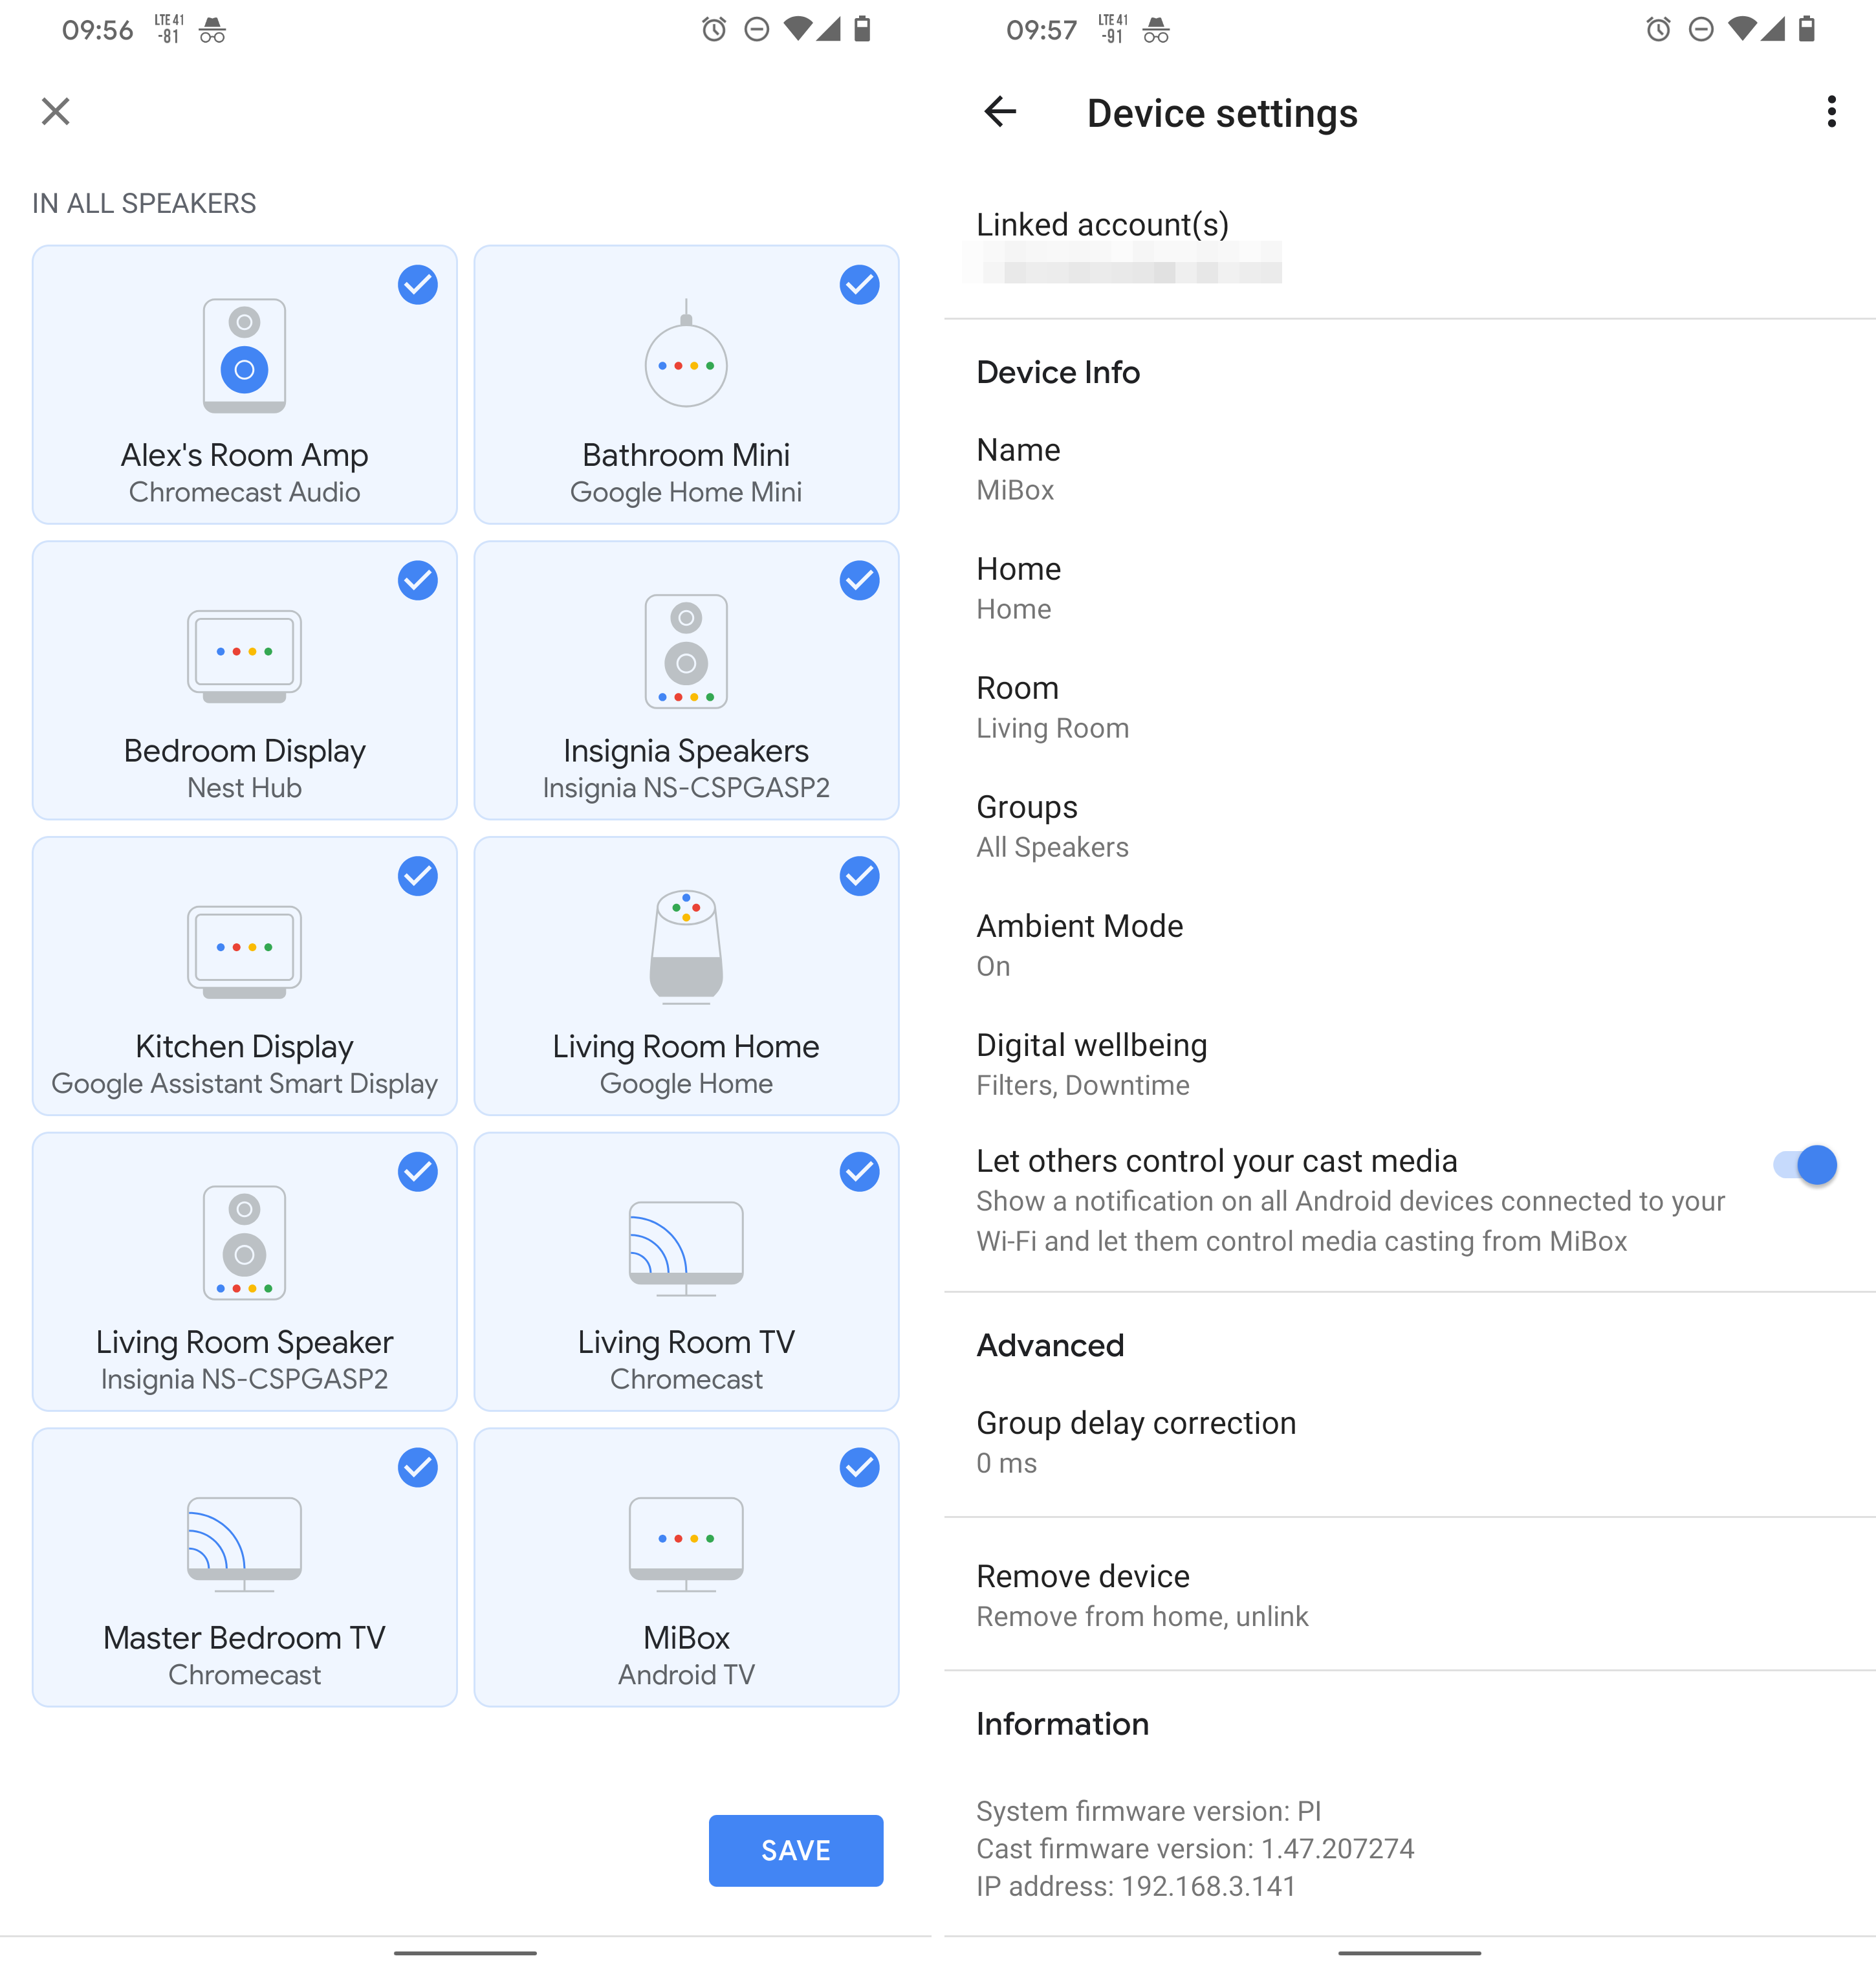Open Group delay correction setting
Viewport: 1876px width, 1967px height.
click(x=1410, y=1443)
